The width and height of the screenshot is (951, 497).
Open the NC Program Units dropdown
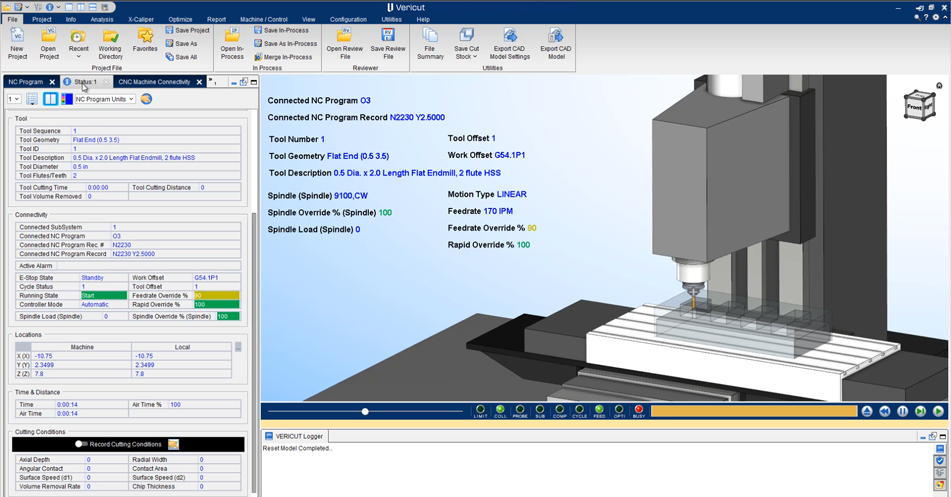103,99
